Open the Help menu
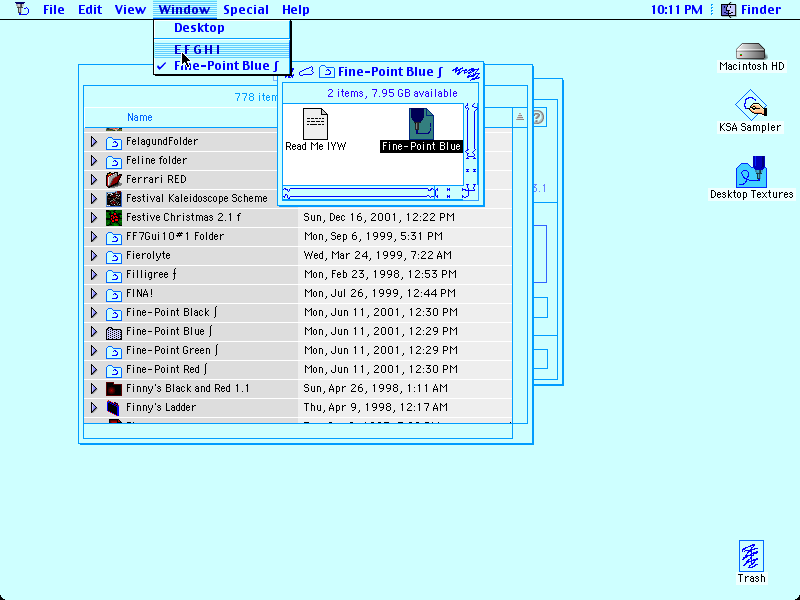This screenshot has height=600, width=800. (295, 10)
